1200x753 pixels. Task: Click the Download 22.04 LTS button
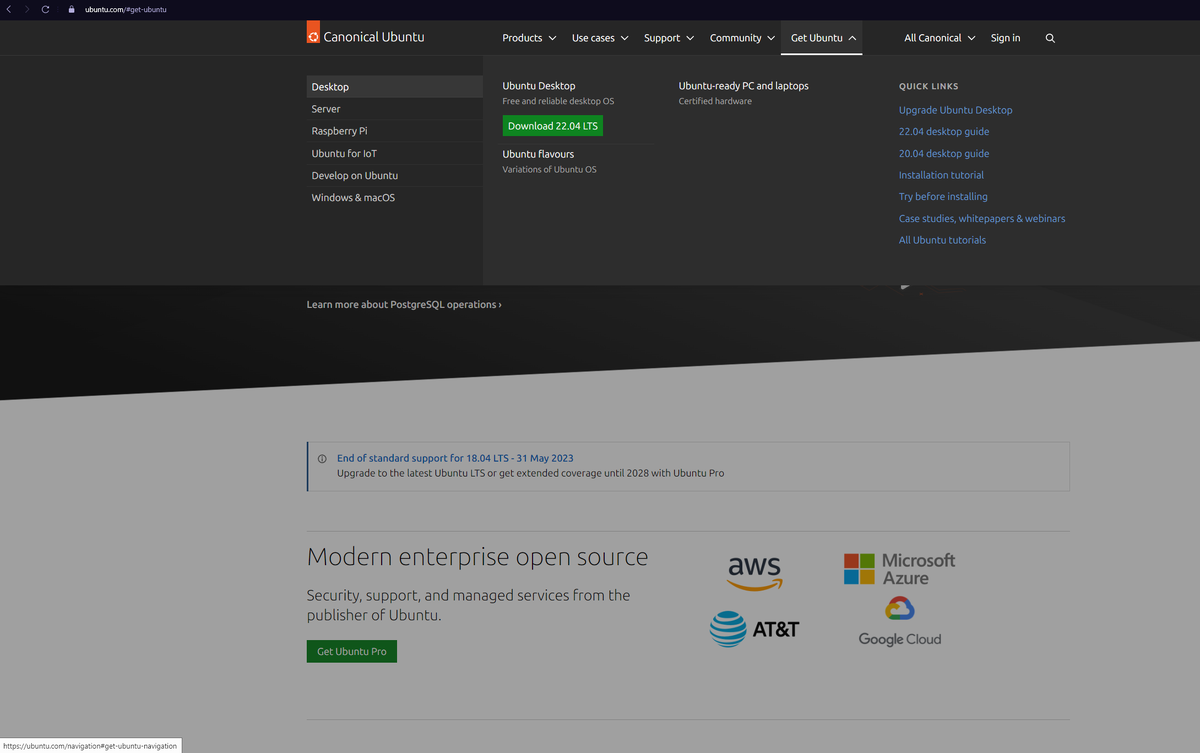point(552,125)
